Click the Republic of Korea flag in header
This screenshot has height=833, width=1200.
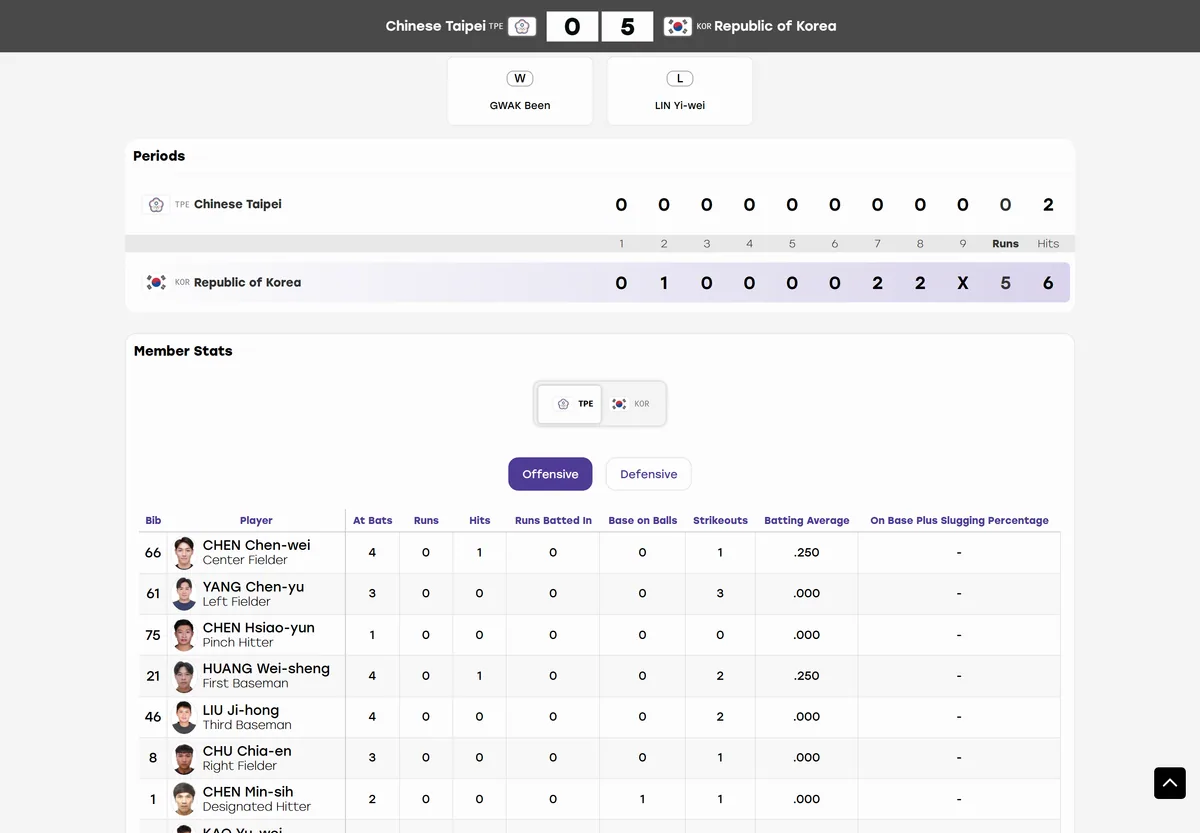click(678, 26)
